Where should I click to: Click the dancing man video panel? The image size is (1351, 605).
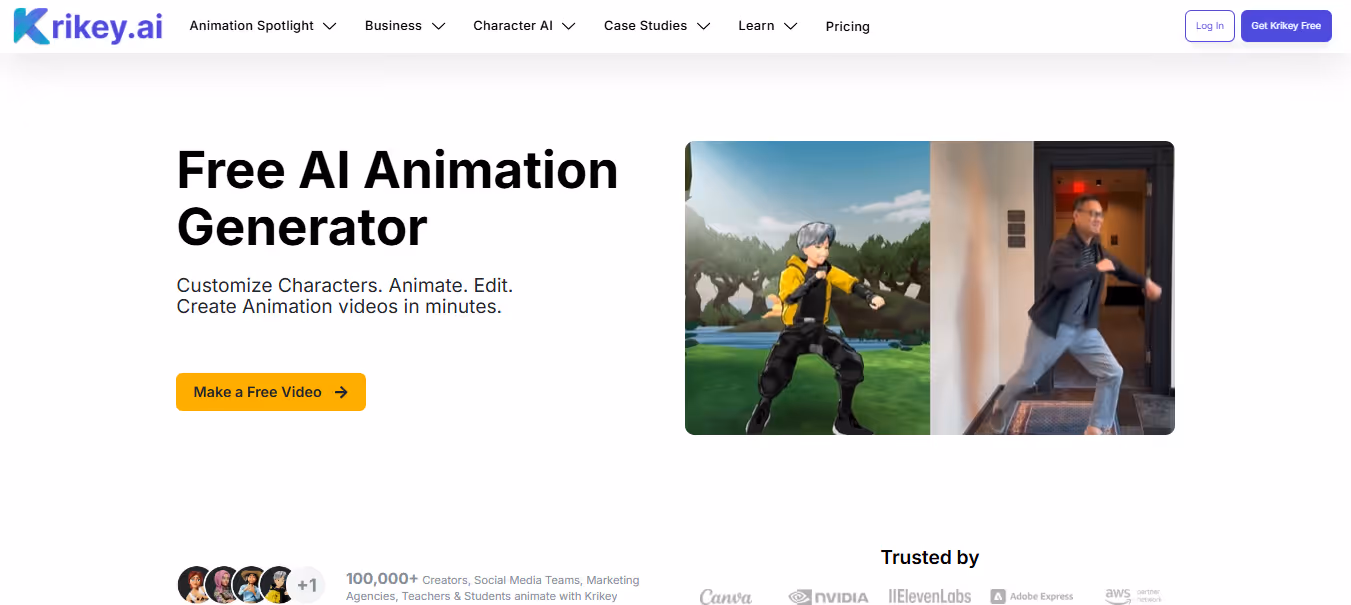tap(1053, 288)
